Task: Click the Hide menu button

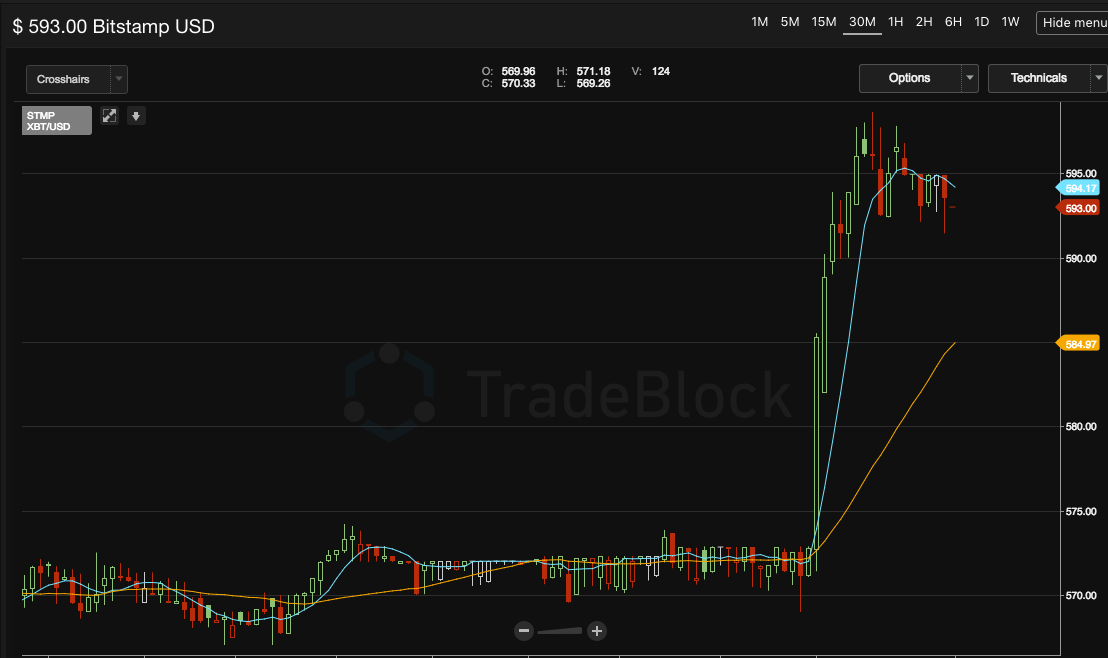Action: (1072, 23)
